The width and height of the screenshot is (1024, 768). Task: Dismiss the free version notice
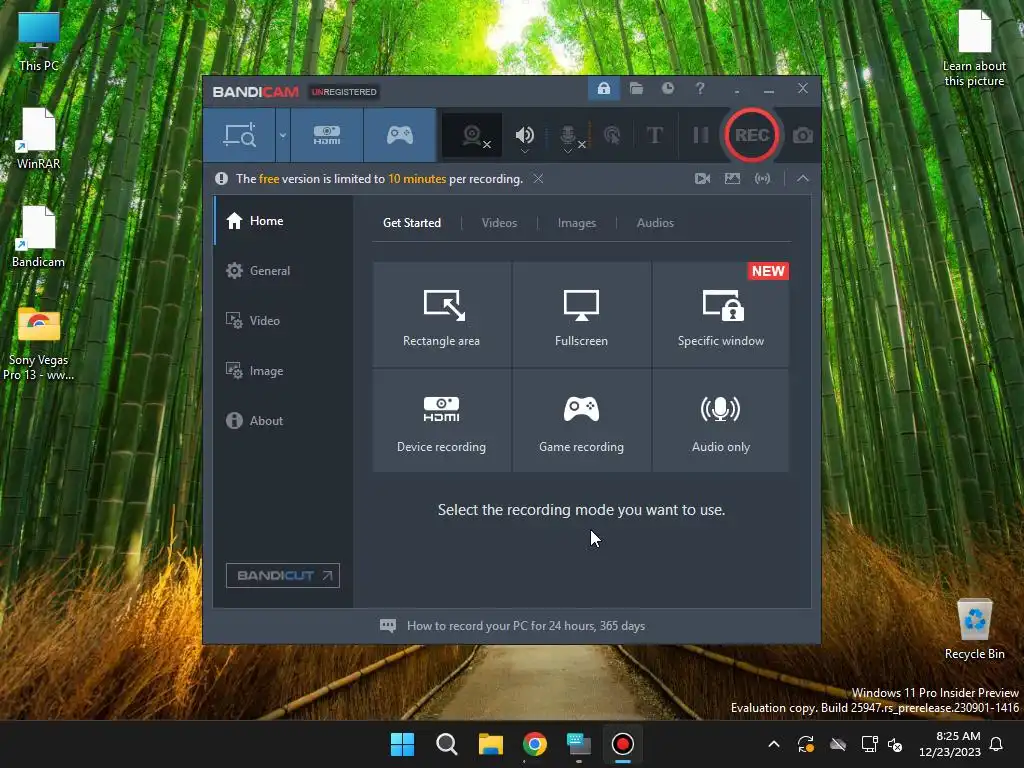[538, 178]
